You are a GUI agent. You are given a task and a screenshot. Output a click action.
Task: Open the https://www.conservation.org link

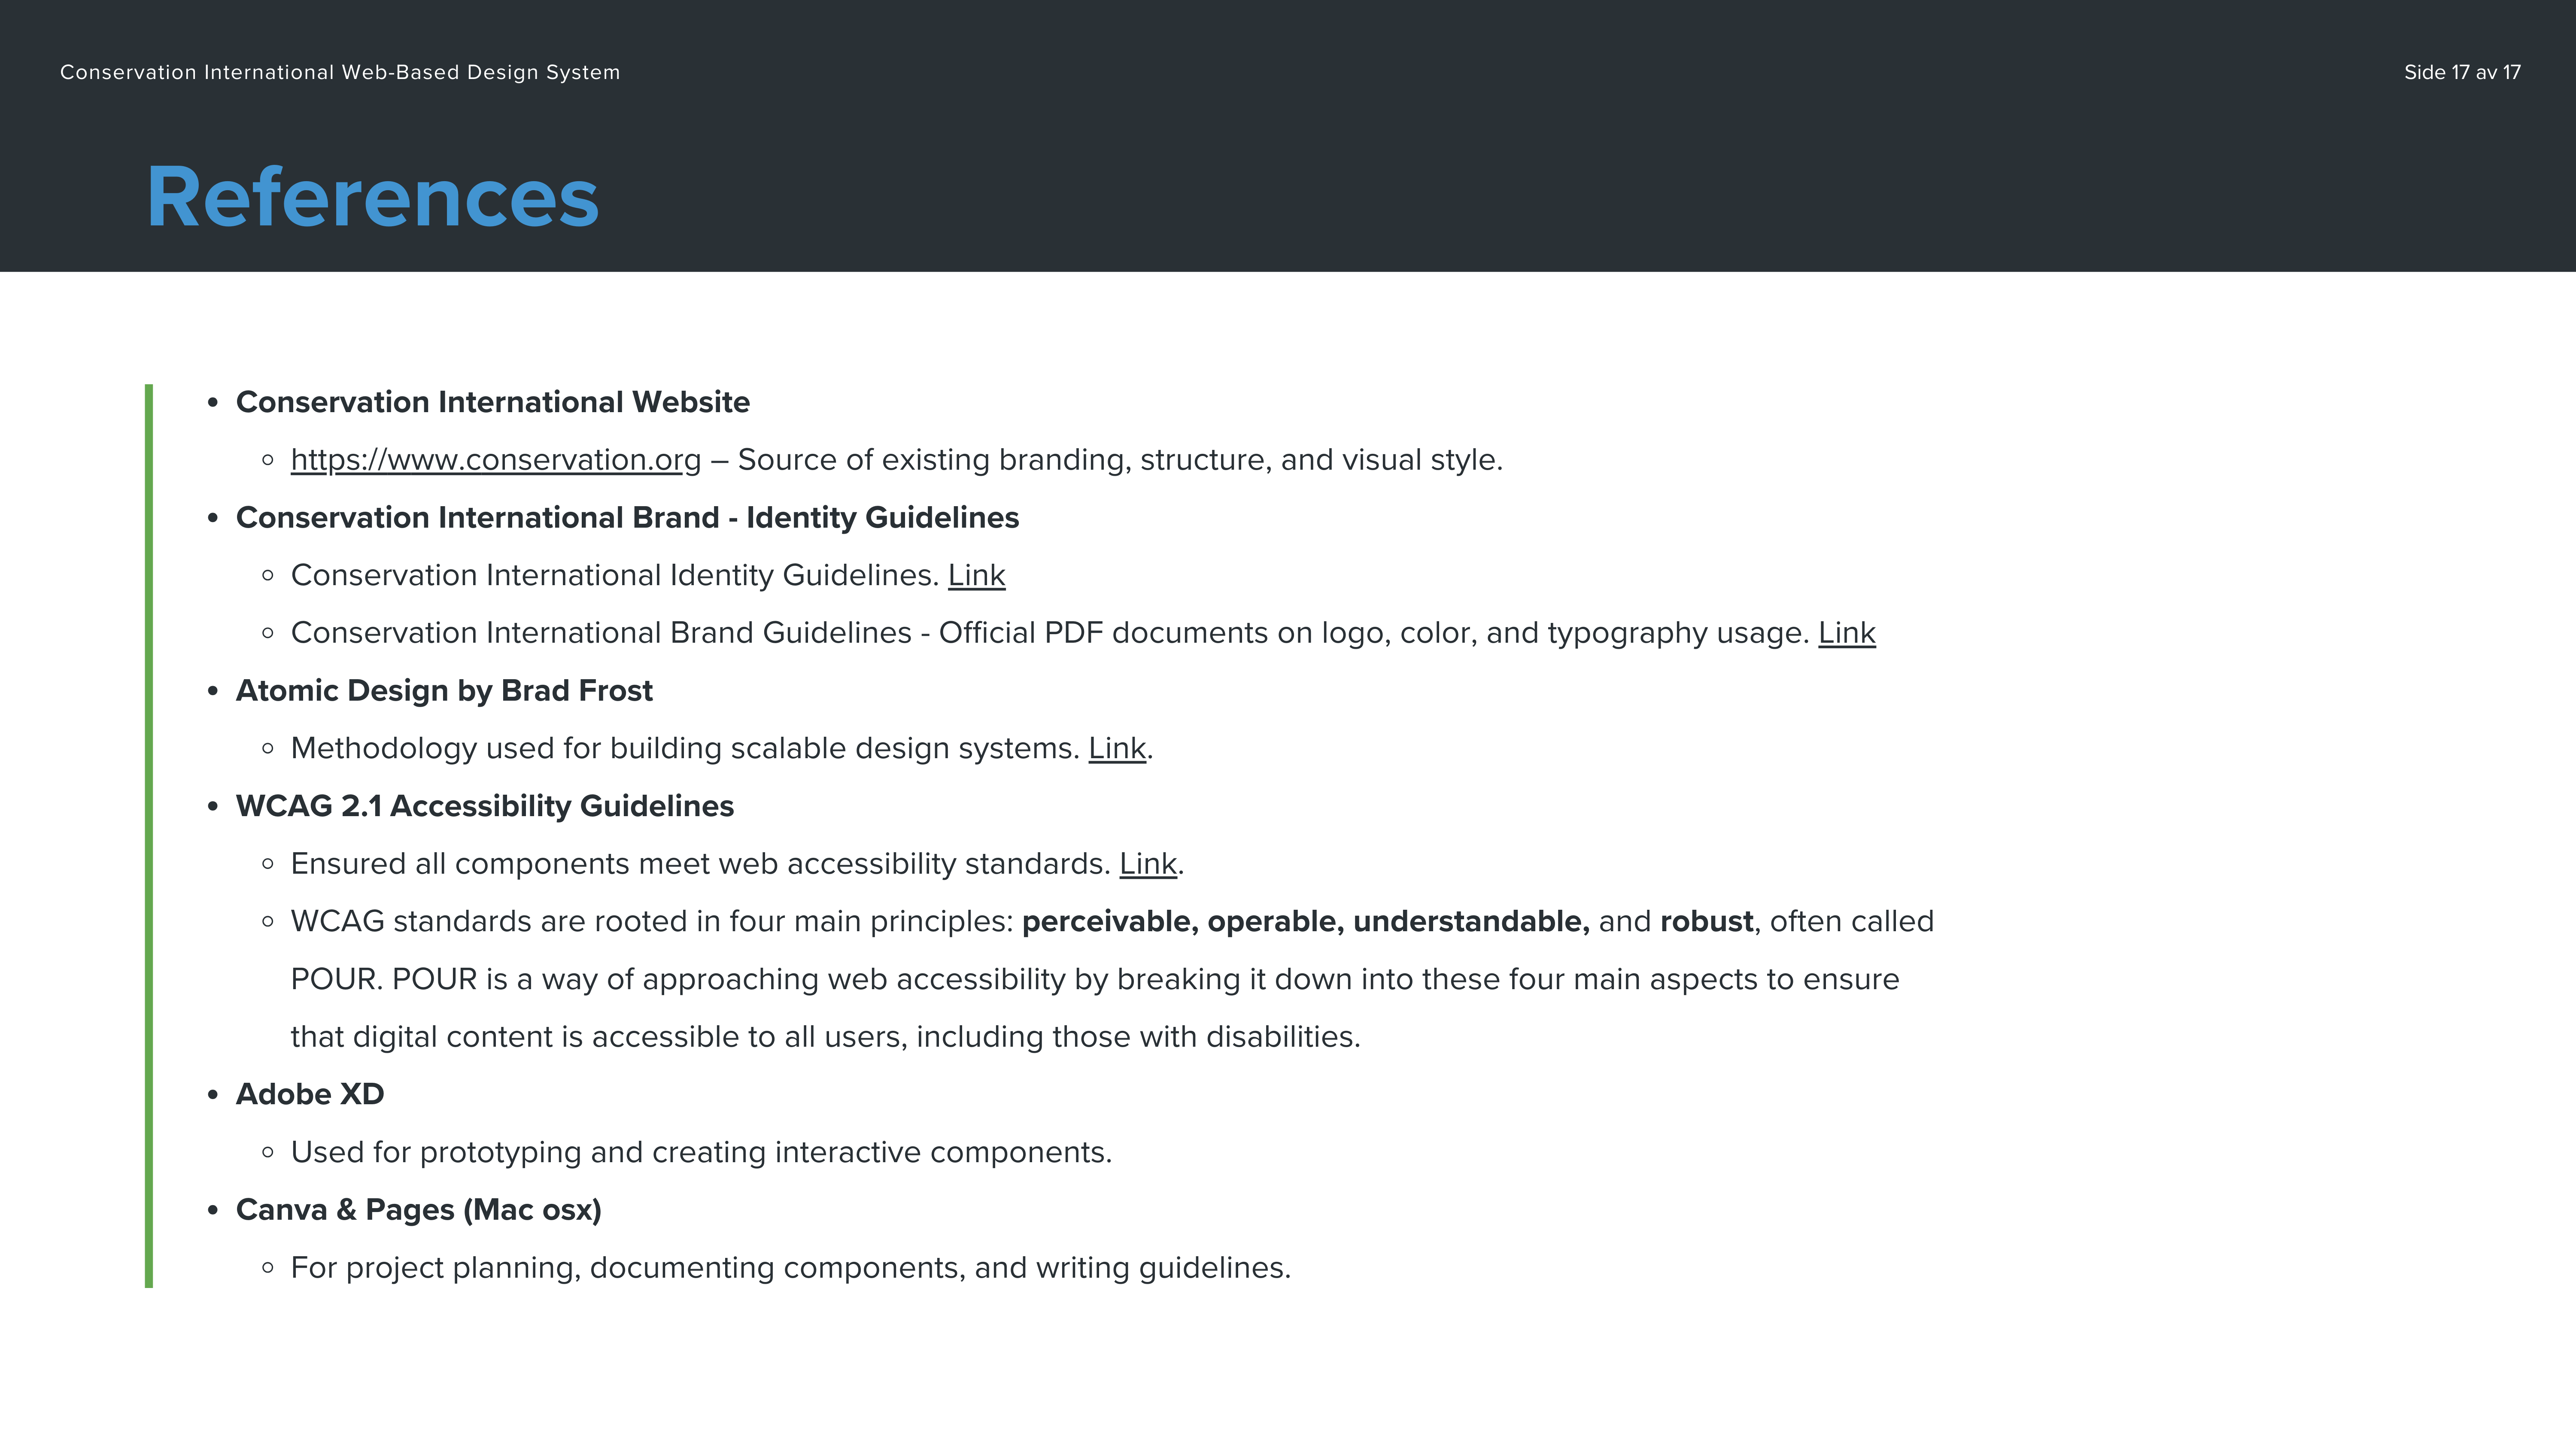pyautogui.click(x=495, y=460)
